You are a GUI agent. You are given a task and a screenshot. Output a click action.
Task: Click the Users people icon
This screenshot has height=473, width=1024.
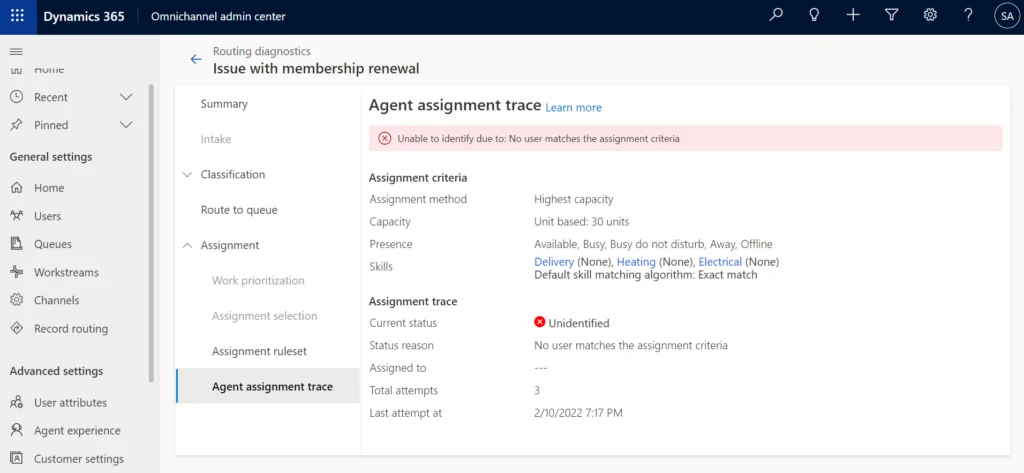coord(17,216)
